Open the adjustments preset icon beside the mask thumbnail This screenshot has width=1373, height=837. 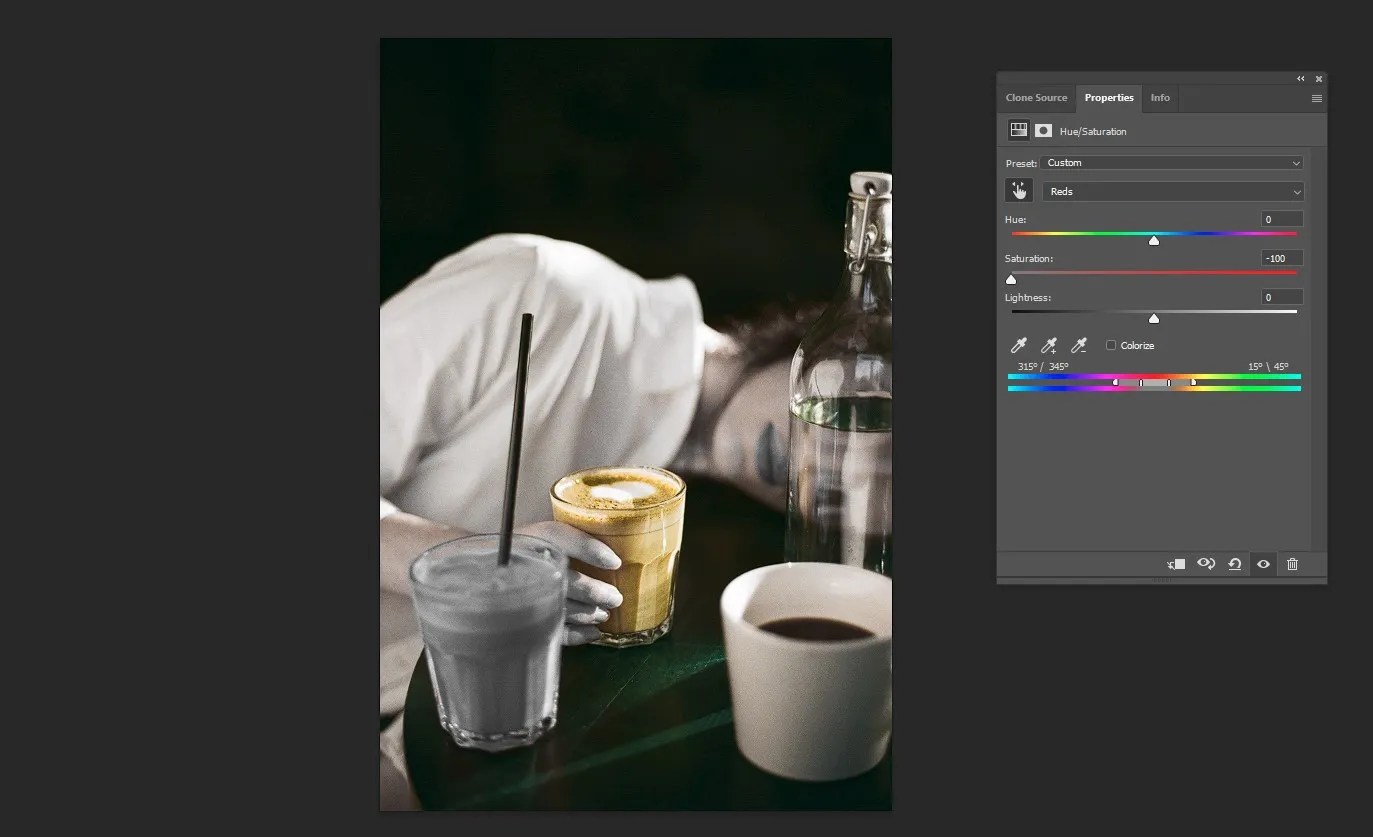pyautogui.click(x=1018, y=130)
